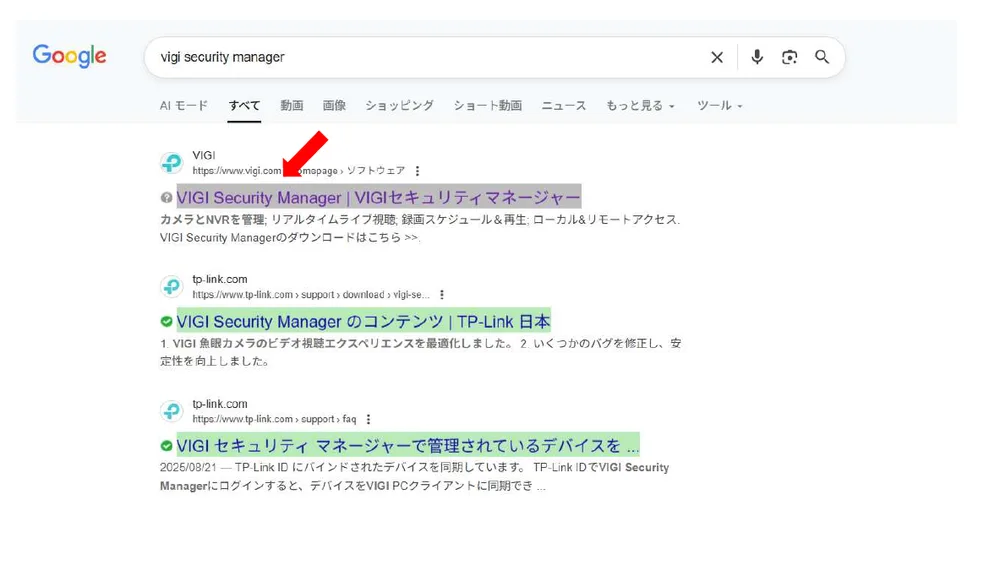Screen dimensions: 1000x576
Task: Open the ショート動画 tab
Action: [x=488, y=105]
